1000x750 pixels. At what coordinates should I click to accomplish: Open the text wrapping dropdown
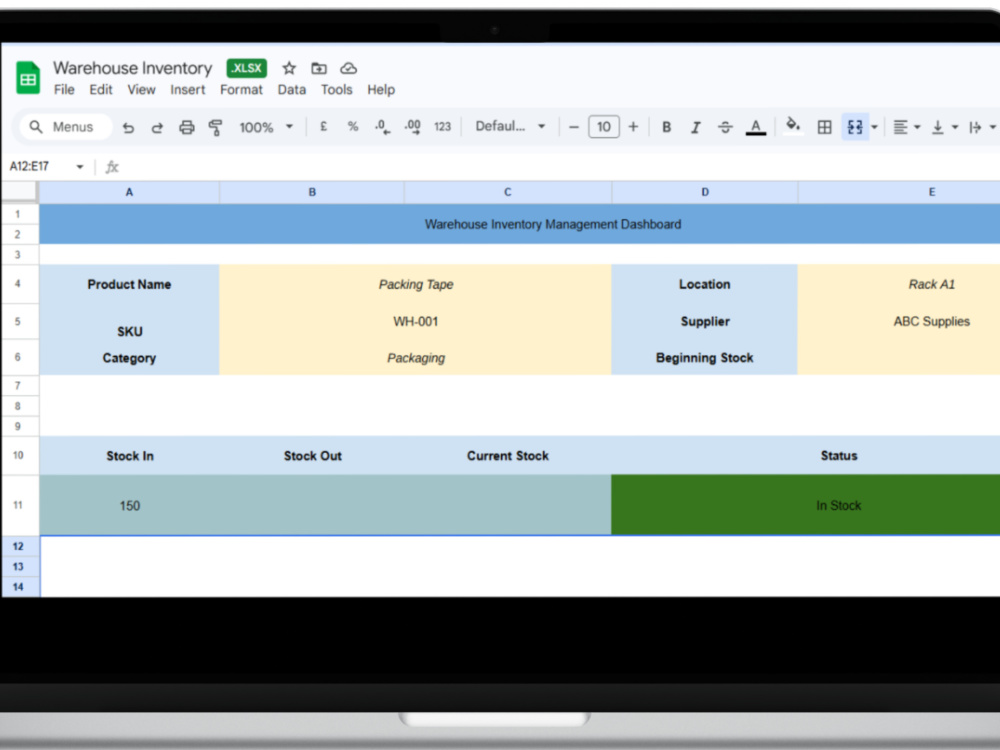click(x=982, y=127)
